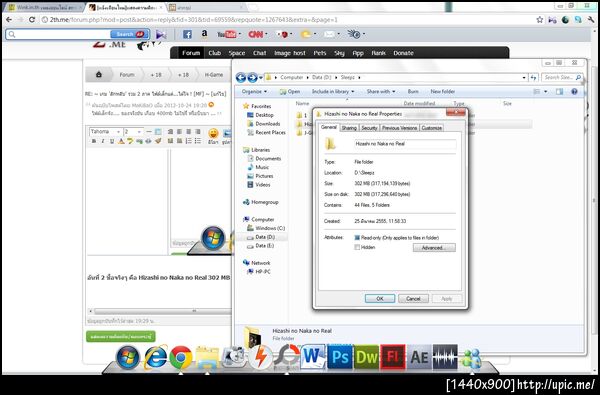Screen dimensions: 600x395
Task: Launch Microsoft Word from the dock
Action: 313,357
